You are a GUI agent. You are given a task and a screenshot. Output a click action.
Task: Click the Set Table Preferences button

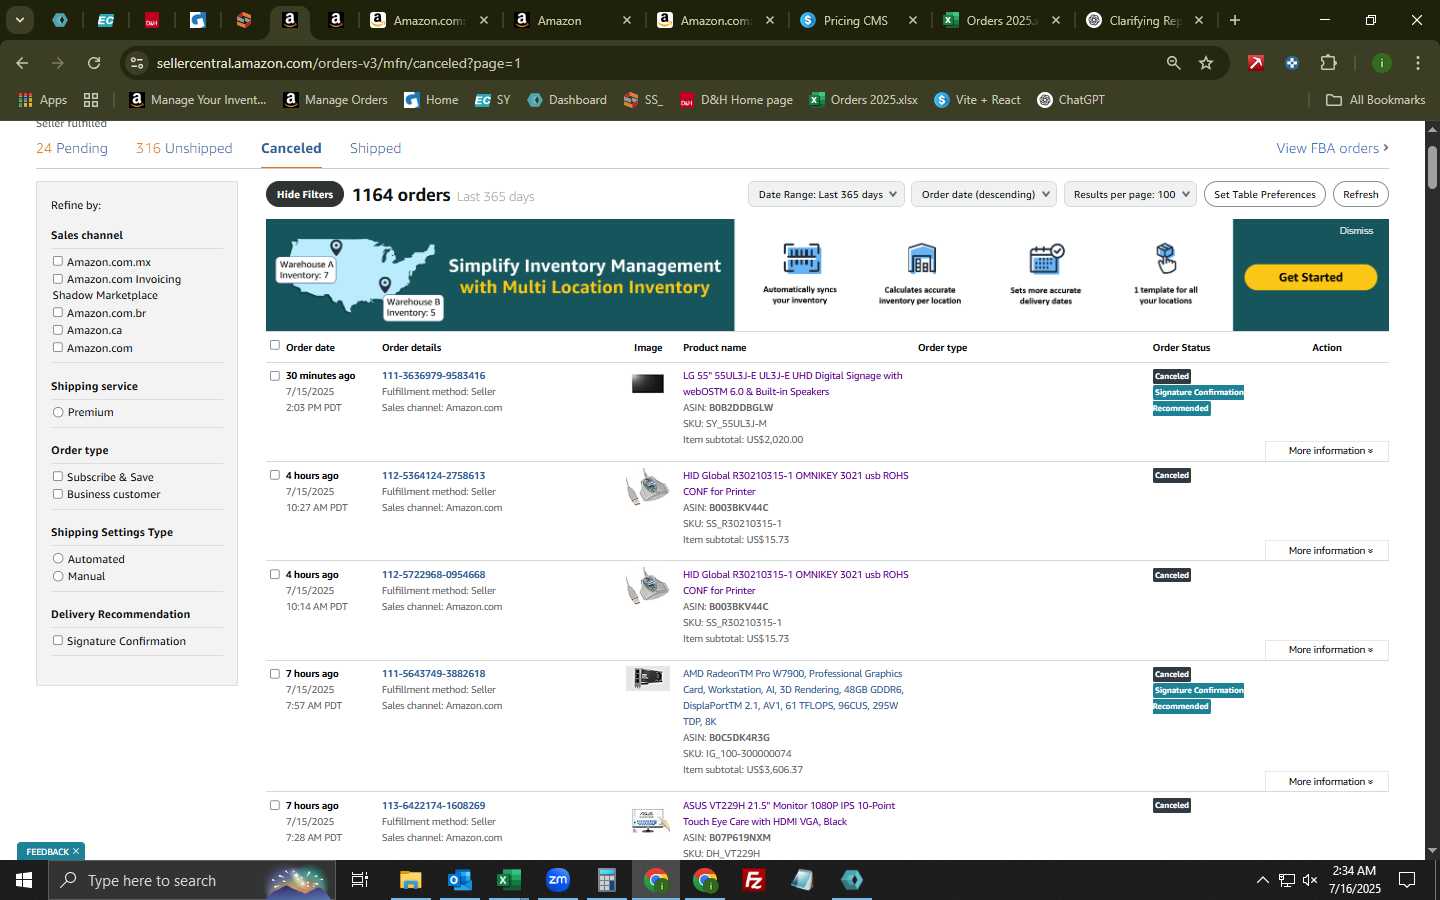coord(1265,194)
